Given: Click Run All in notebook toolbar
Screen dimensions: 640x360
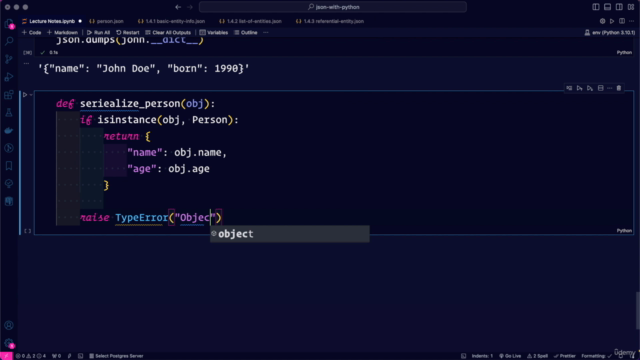Looking at the screenshot, I should [x=98, y=33].
